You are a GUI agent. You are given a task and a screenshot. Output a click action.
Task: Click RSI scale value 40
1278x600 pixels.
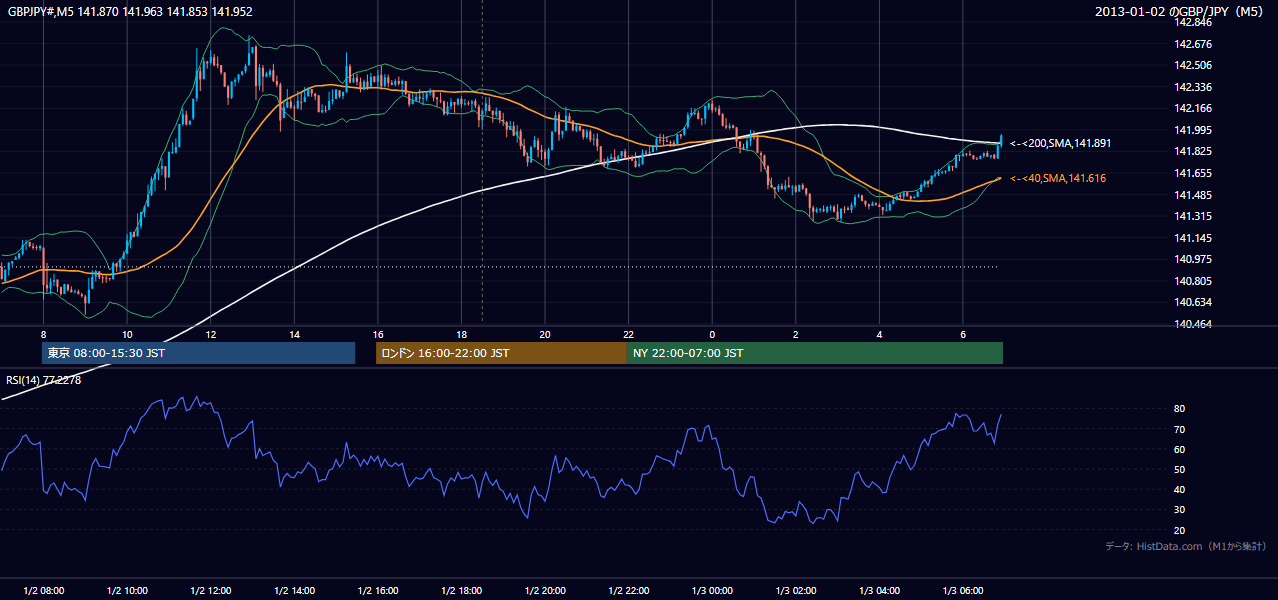1179,489
